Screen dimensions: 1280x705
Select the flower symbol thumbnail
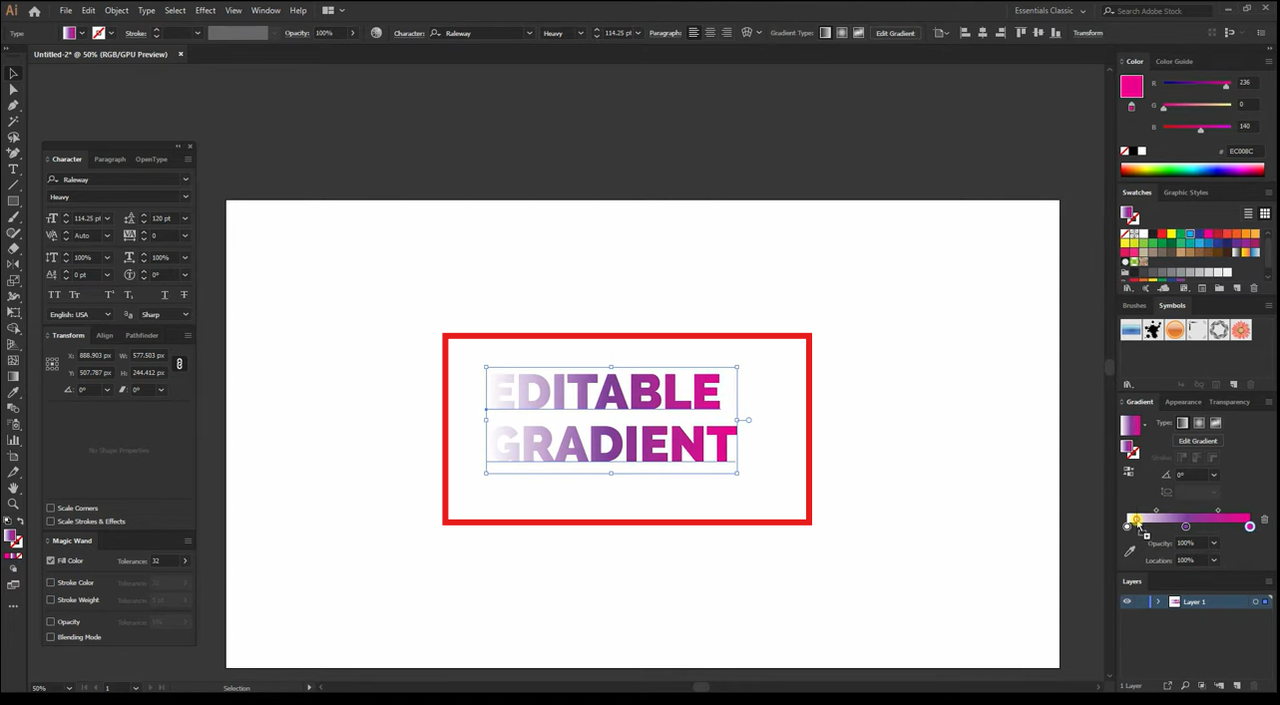(x=1241, y=329)
